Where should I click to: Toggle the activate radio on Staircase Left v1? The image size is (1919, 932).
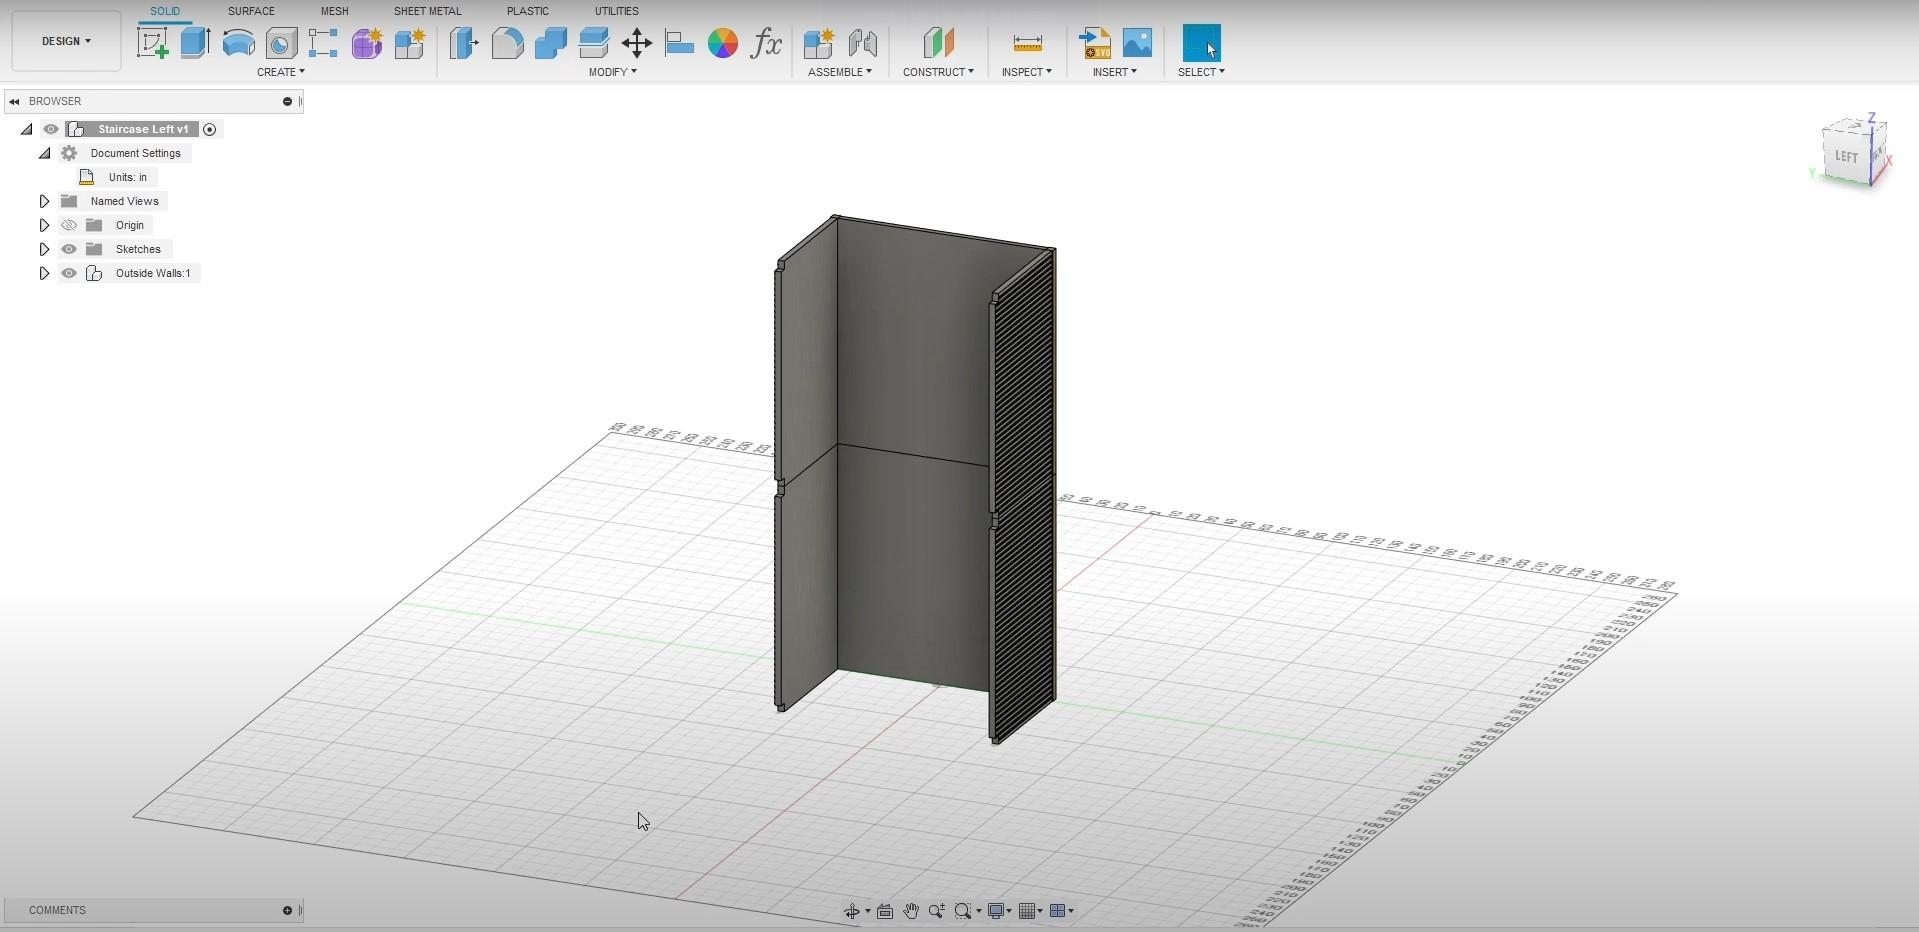pos(209,129)
